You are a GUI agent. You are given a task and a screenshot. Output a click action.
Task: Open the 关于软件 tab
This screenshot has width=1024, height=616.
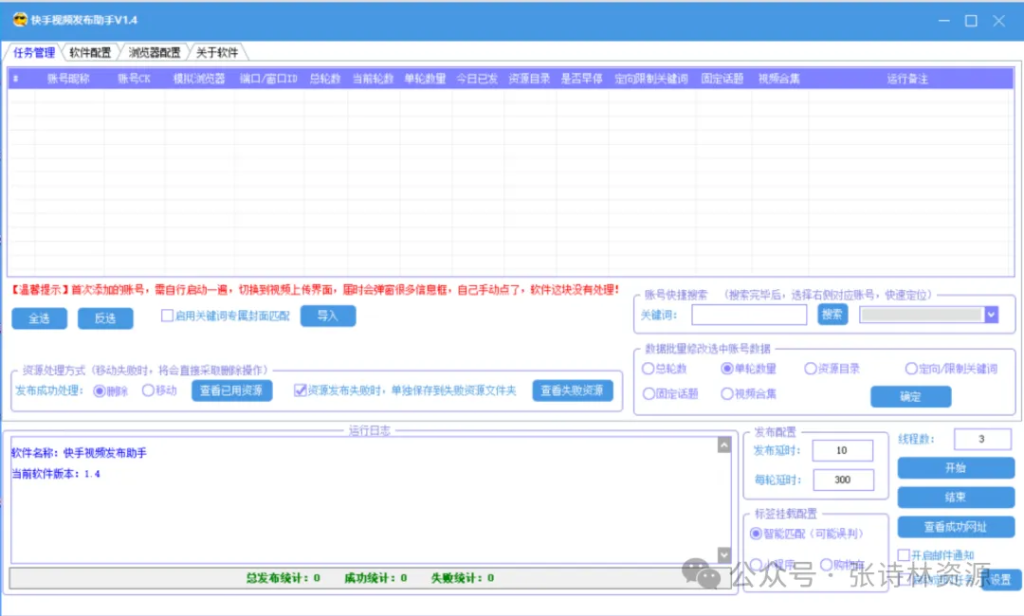point(217,52)
